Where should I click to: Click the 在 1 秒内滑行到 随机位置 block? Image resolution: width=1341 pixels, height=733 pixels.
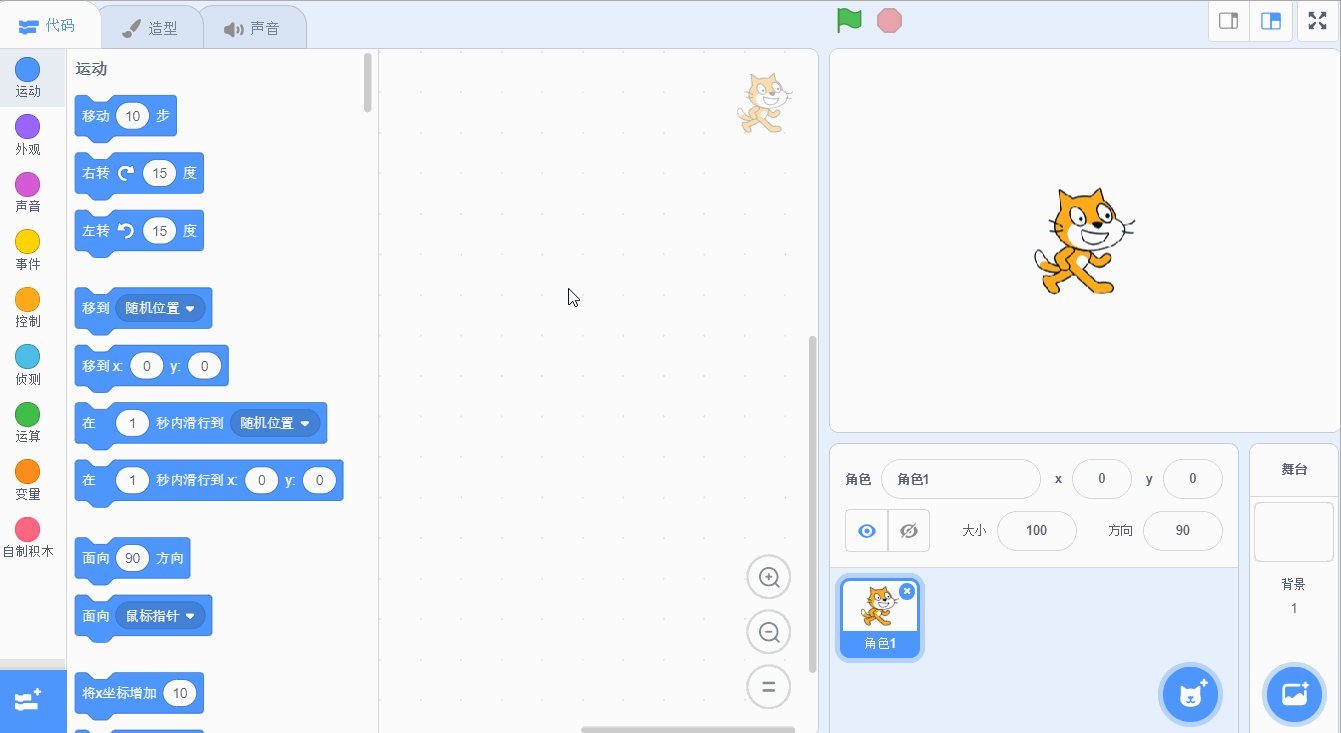point(201,423)
